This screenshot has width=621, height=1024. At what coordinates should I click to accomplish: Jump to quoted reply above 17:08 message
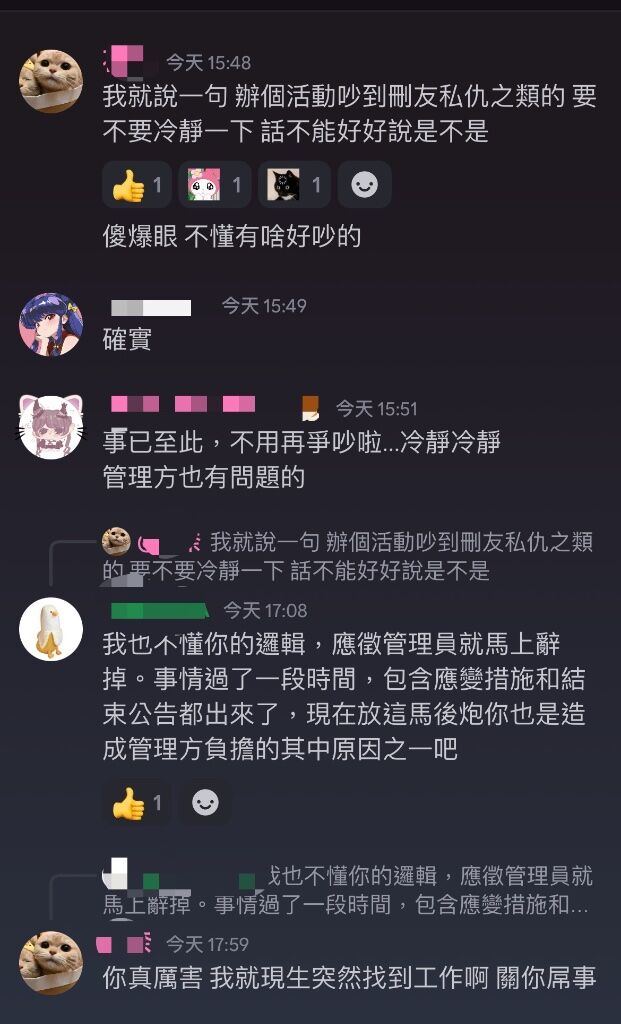(x=347, y=556)
